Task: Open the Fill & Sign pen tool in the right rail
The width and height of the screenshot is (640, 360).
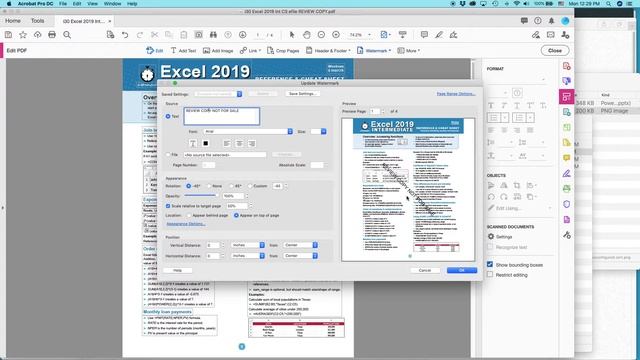Action: click(567, 173)
